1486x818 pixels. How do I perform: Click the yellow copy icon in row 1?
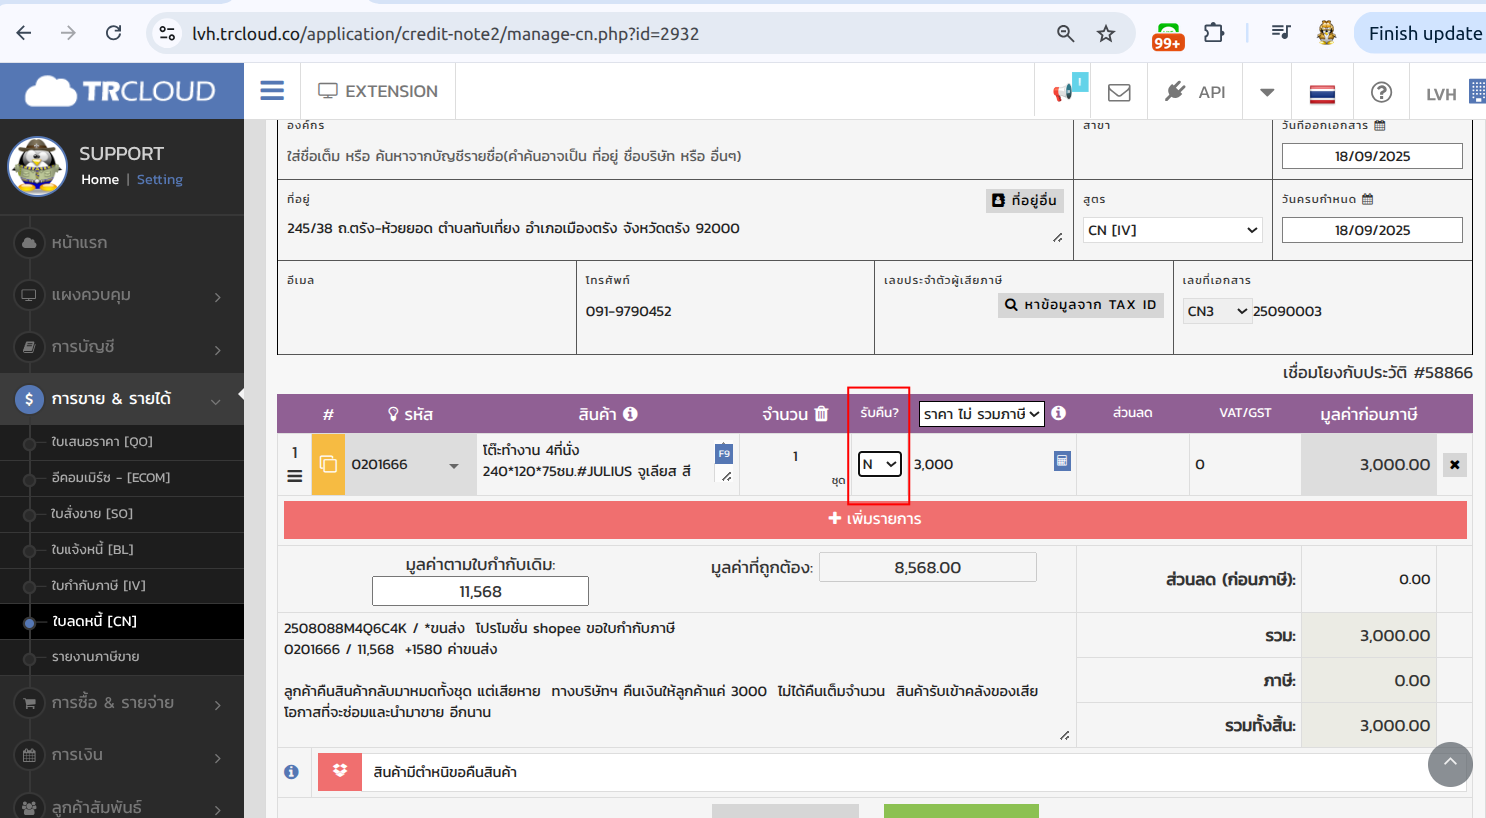(328, 464)
